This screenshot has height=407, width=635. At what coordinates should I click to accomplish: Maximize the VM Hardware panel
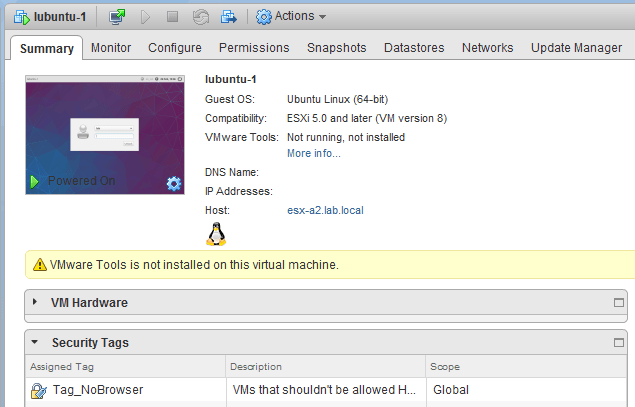point(618,302)
